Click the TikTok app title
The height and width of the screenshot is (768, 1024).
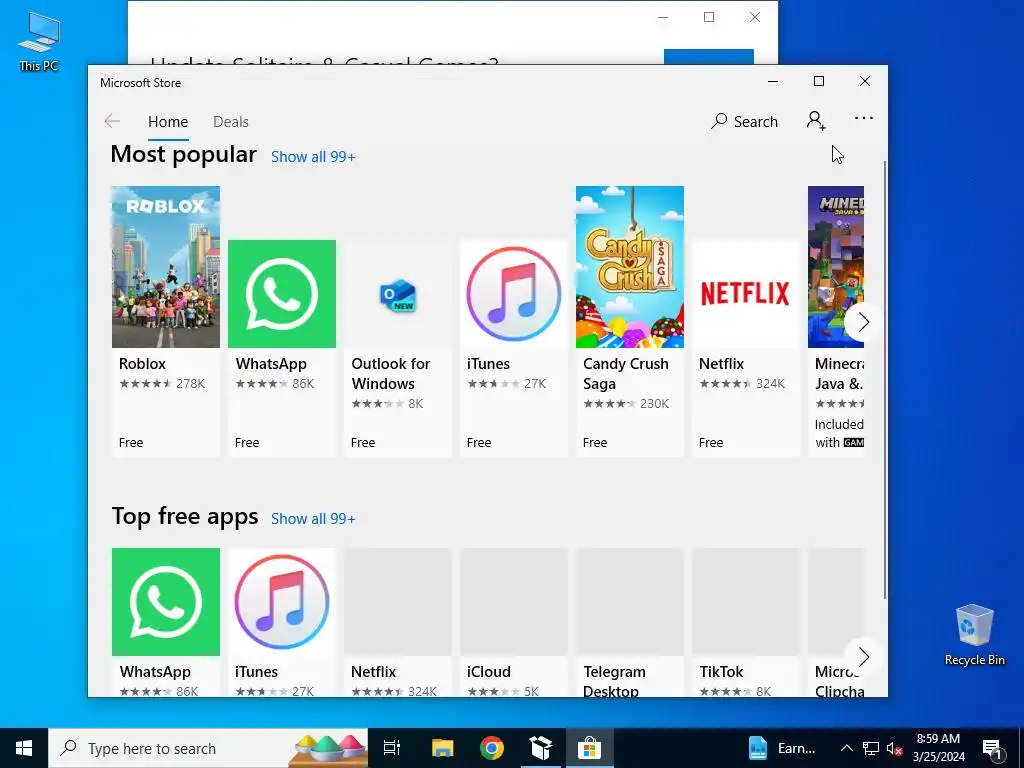[x=721, y=671]
